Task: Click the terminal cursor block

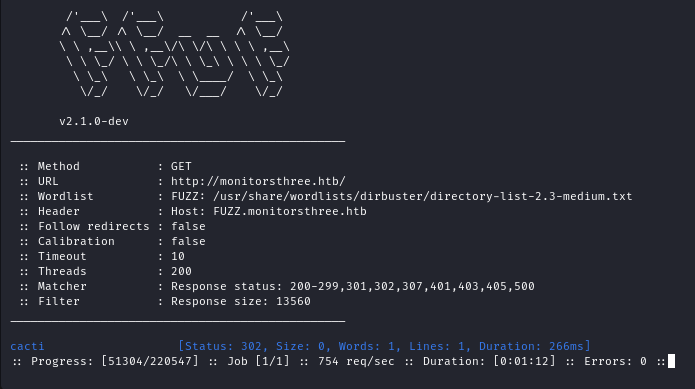Action: coord(671,361)
